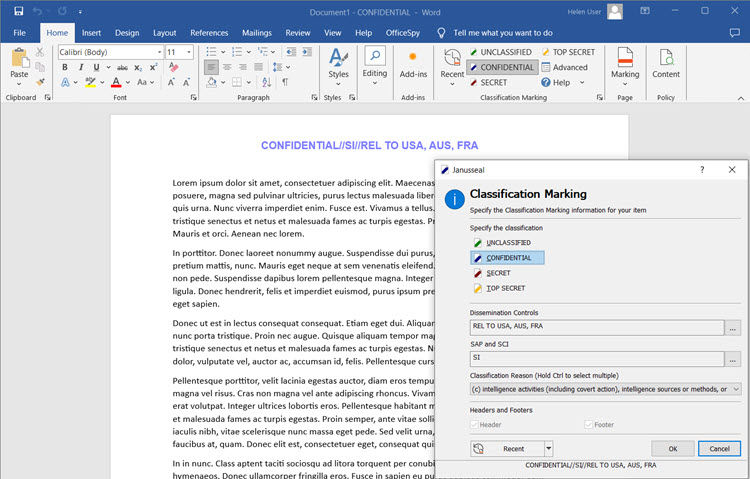Open the OfficeSpy ribbon tab

(x=403, y=33)
